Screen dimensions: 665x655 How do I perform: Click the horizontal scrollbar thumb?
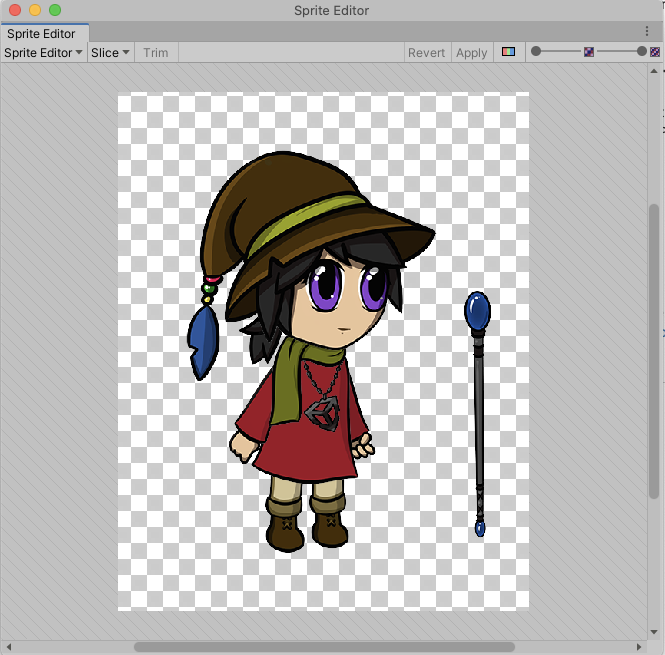pyautogui.click(x=324, y=647)
